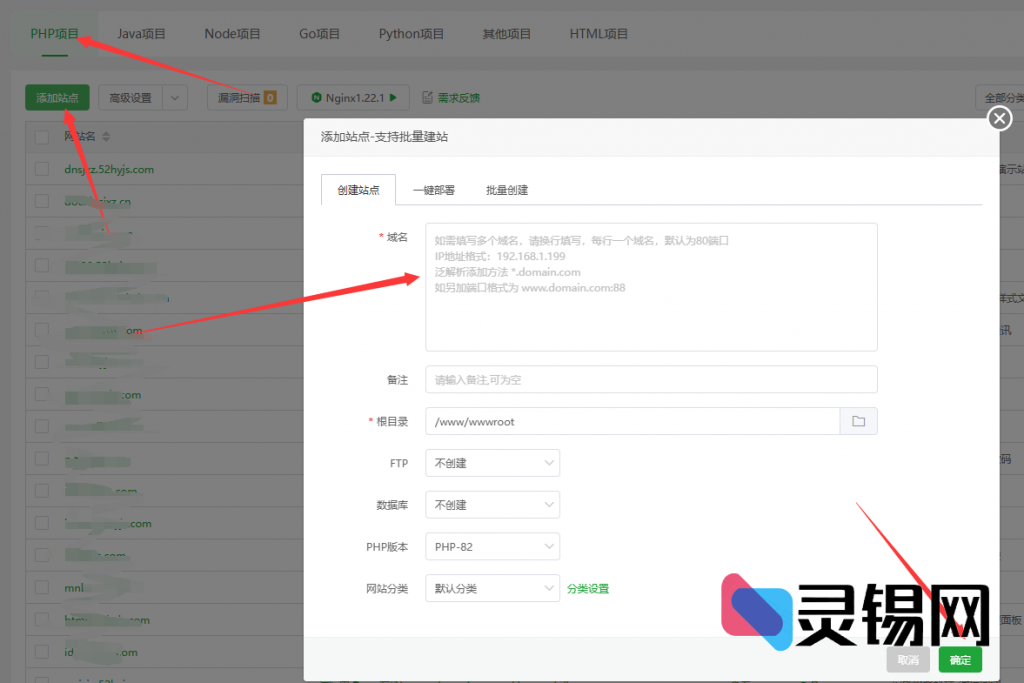The height and width of the screenshot is (683, 1024).
Task: Click the folder browse icon beside root directory
Action: 858,421
